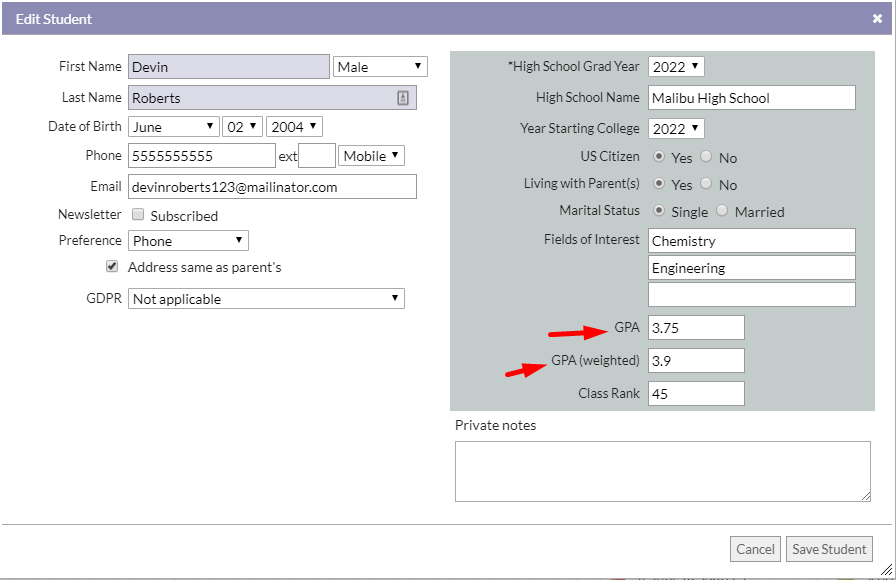Click into the GPA field showing 3.75
This screenshot has width=896, height=580.
tap(696, 327)
